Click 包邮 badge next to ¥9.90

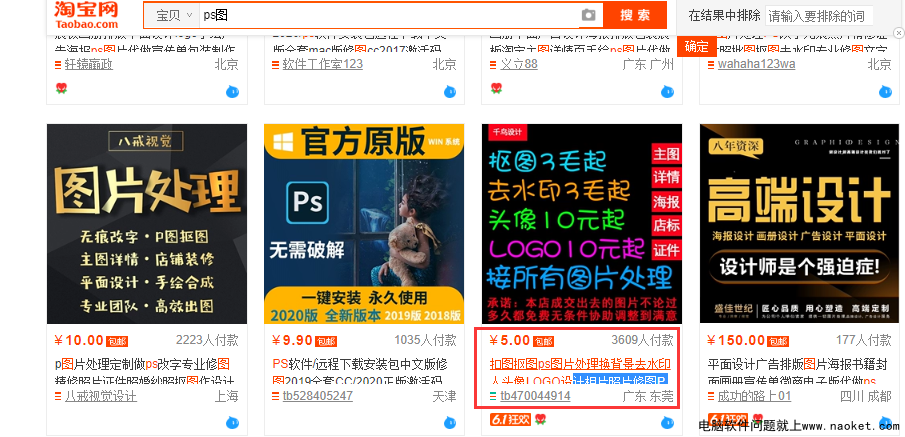326,342
